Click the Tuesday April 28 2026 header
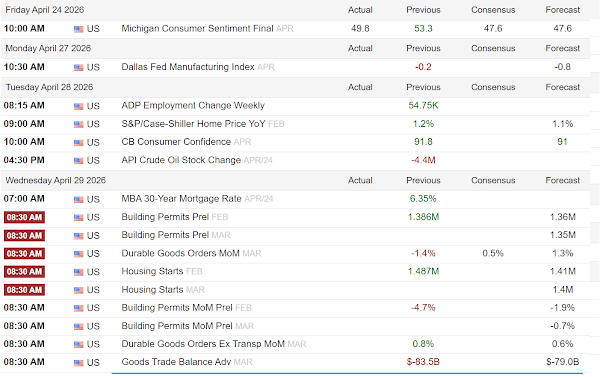Screen dimensions: 600x377 point(49,87)
